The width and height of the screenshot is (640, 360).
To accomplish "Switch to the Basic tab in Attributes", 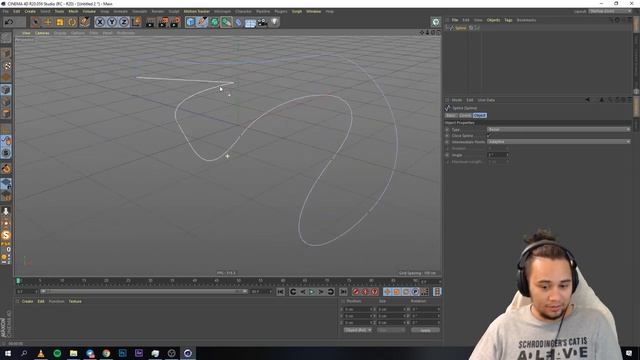I will point(451,116).
